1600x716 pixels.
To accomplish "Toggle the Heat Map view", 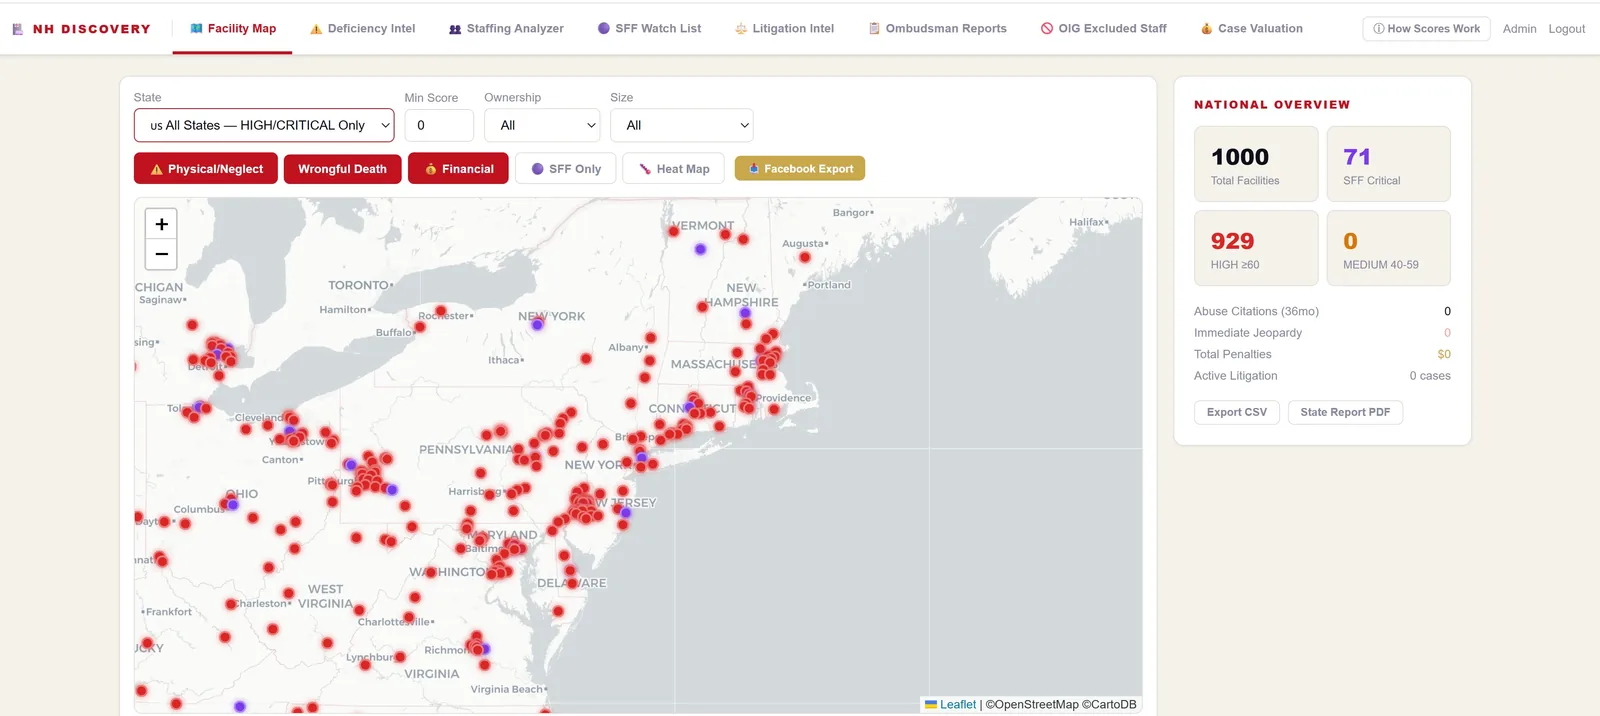I will [674, 169].
